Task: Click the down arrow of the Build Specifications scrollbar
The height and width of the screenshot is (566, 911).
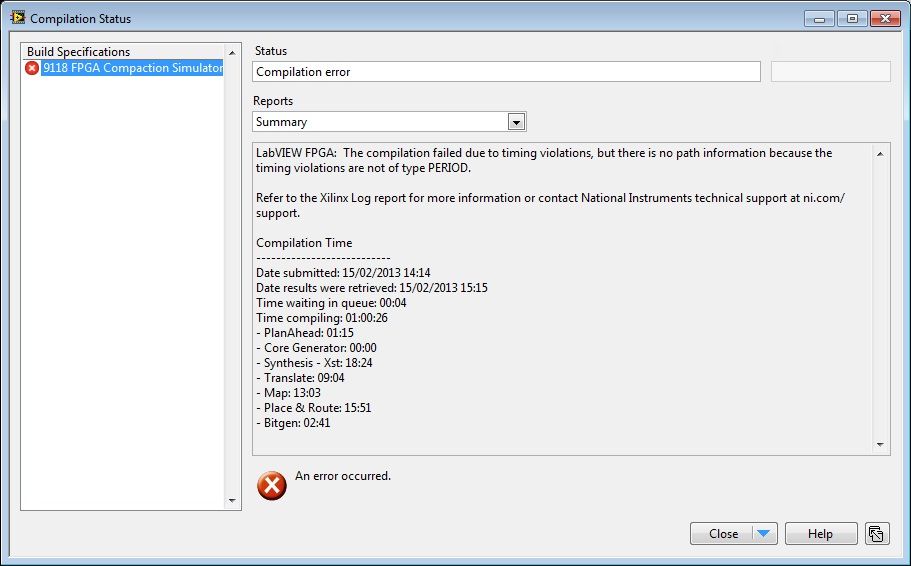Action: [x=232, y=500]
